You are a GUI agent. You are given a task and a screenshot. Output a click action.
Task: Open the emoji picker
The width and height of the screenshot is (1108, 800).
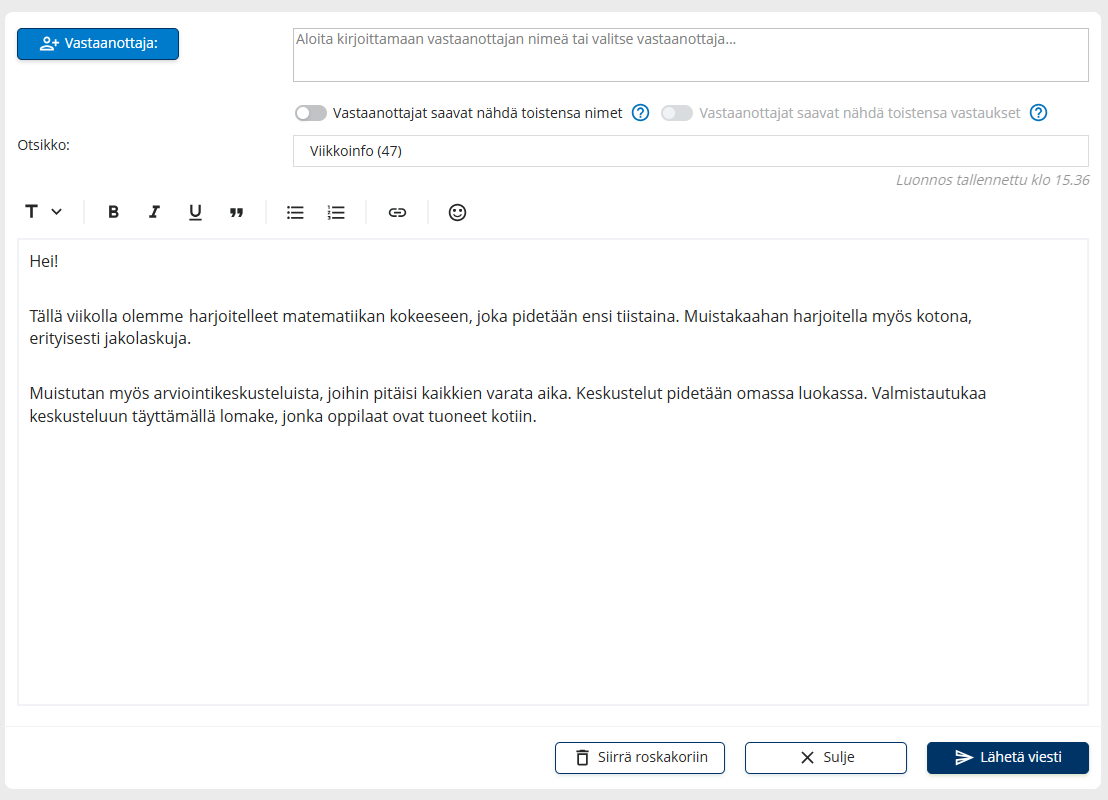[457, 212]
